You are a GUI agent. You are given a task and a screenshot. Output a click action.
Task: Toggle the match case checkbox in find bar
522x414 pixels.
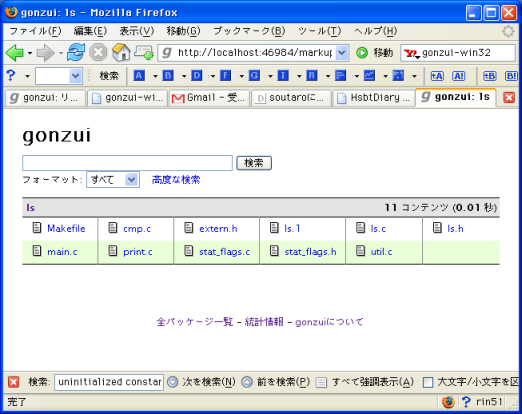(x=428, y=382)
